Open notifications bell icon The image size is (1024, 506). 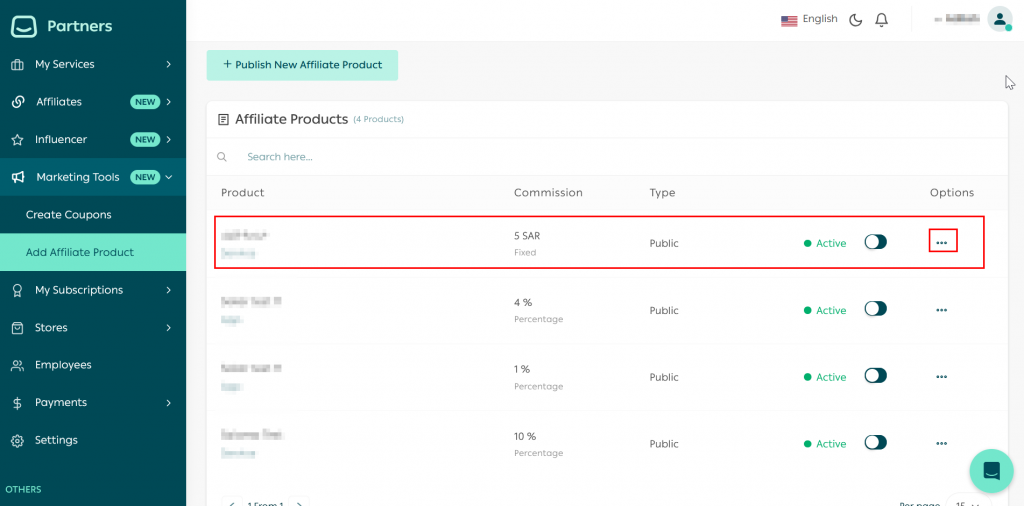coord(881,20)
